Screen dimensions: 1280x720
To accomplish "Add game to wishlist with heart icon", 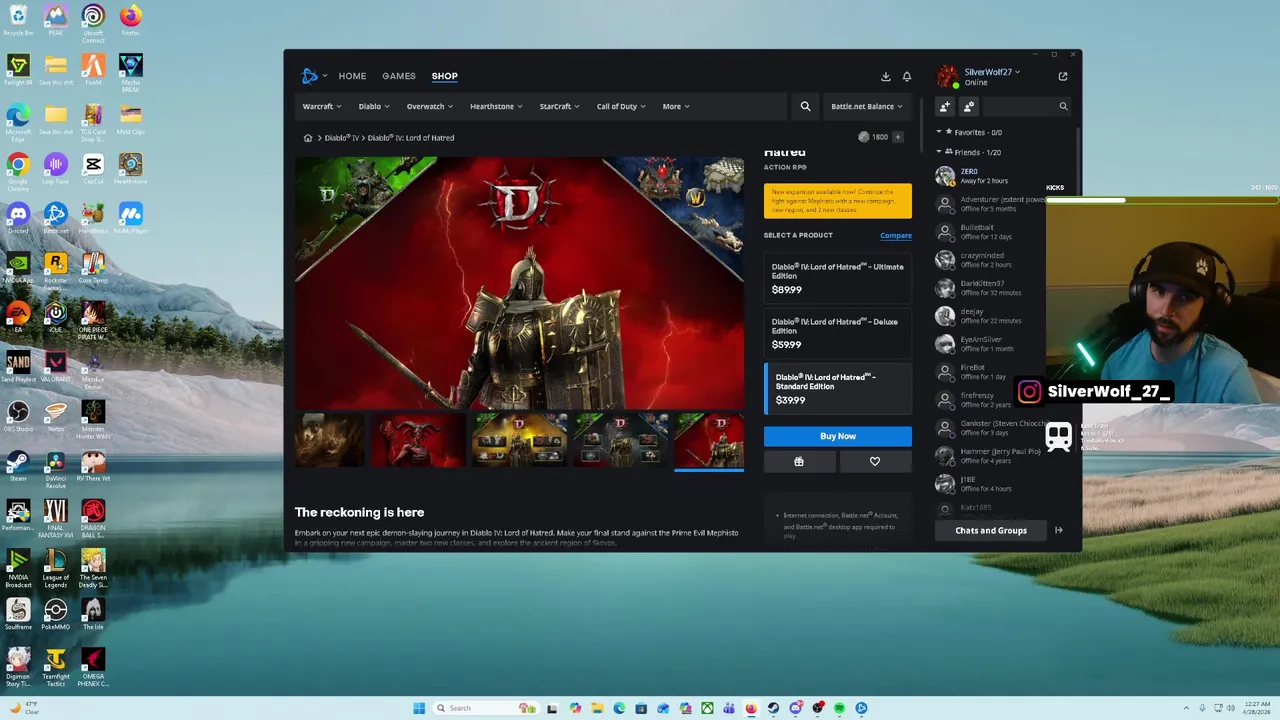I will (x=875, y=462).
